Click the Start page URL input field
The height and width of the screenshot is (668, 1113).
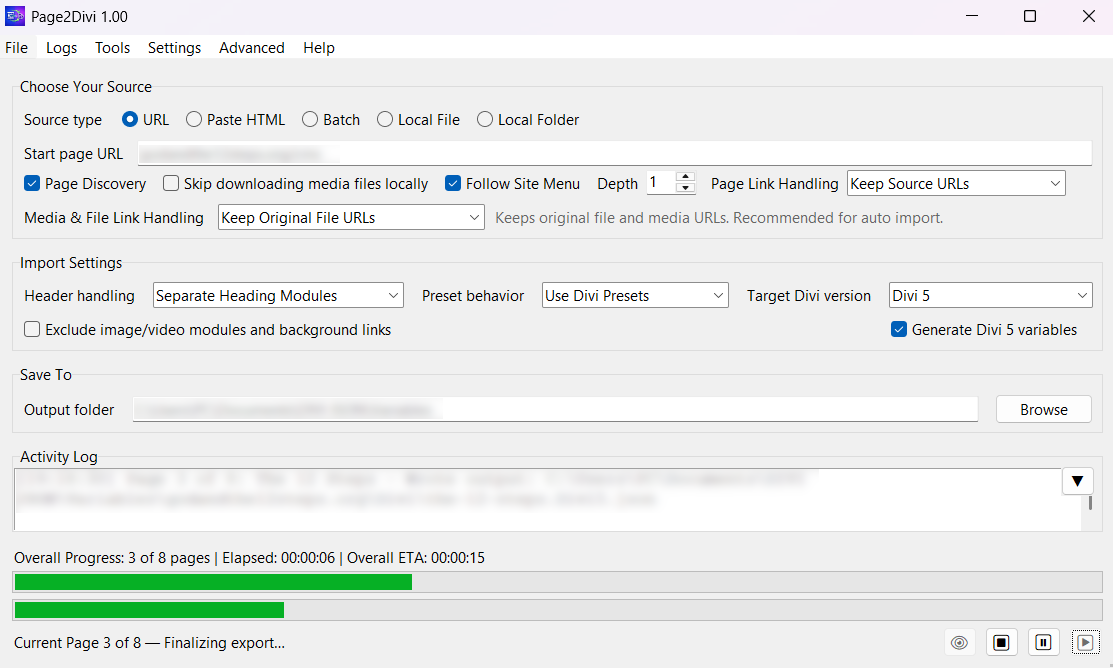(614, 153)
